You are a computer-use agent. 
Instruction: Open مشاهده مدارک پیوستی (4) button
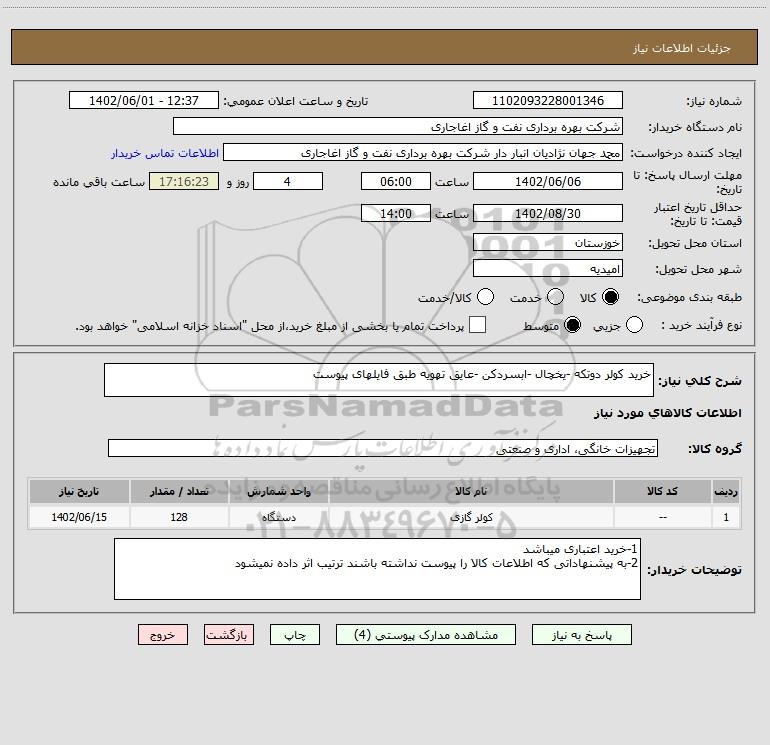point(426,635)
